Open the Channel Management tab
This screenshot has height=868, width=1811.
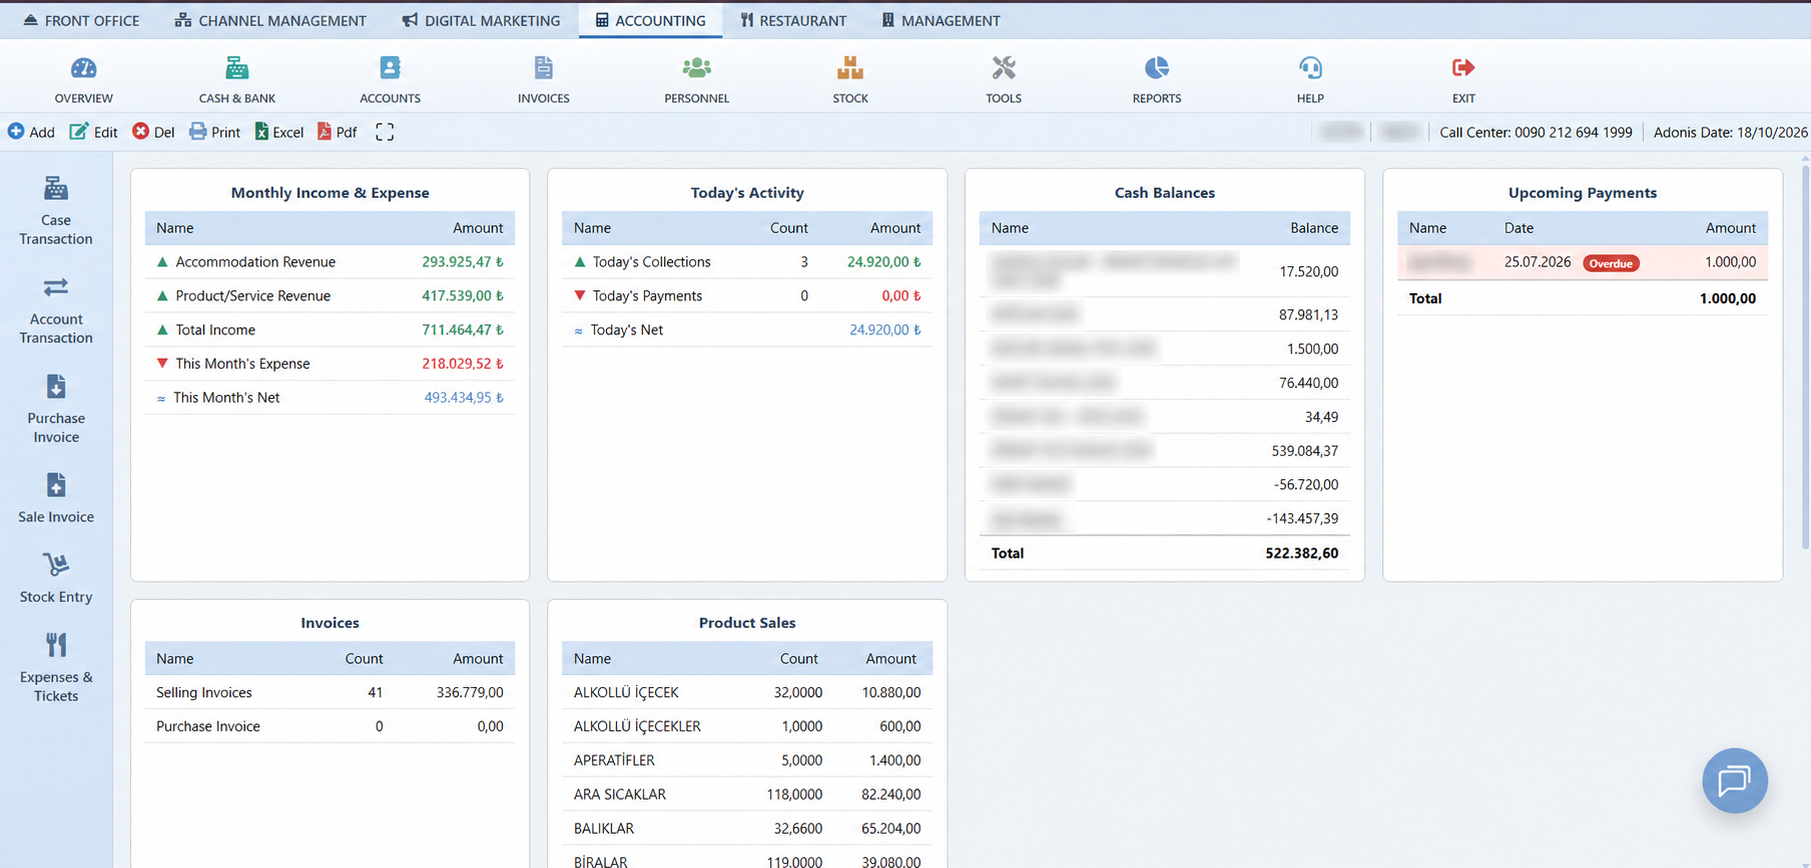click(270, 20)
